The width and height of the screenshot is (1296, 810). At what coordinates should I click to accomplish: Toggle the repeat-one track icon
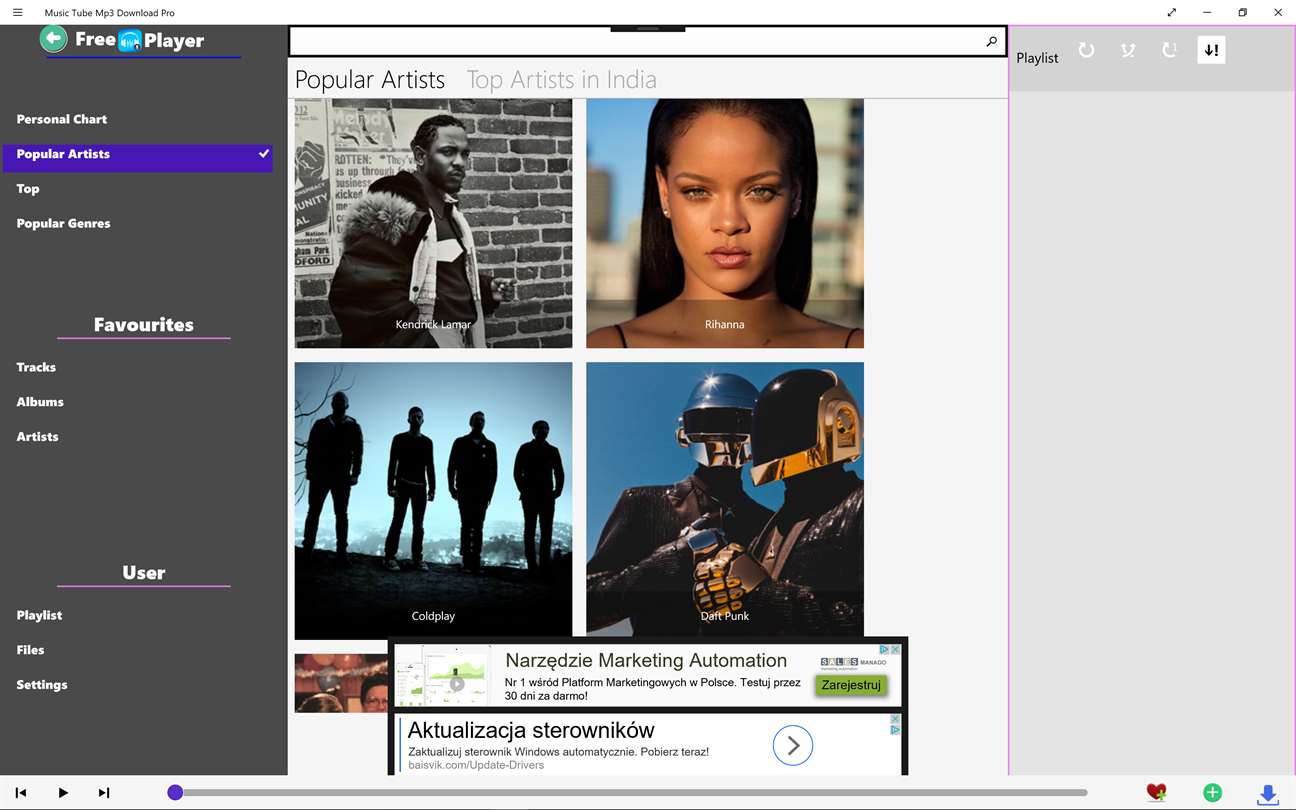pos(1169,50)
